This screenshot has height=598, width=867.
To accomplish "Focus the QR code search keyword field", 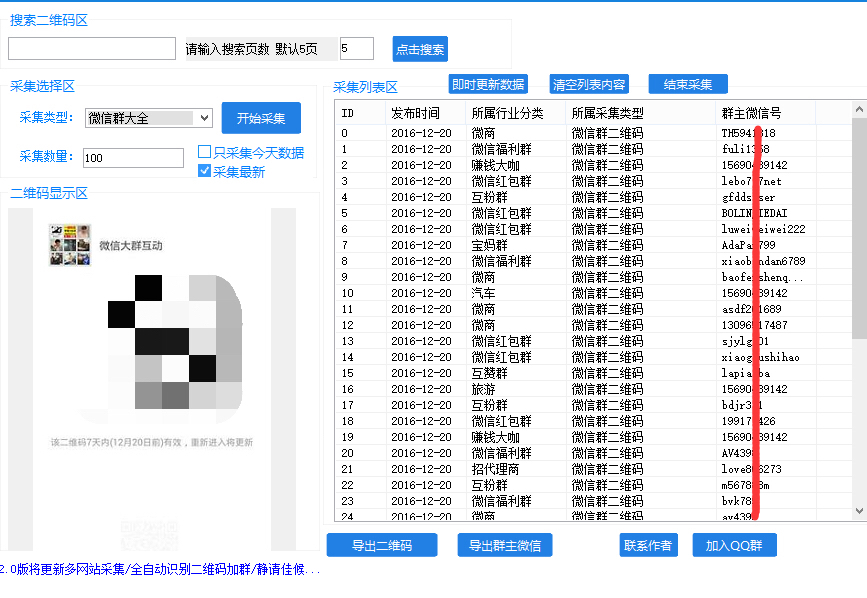I will pyautogui.click(x=92, y=49).
